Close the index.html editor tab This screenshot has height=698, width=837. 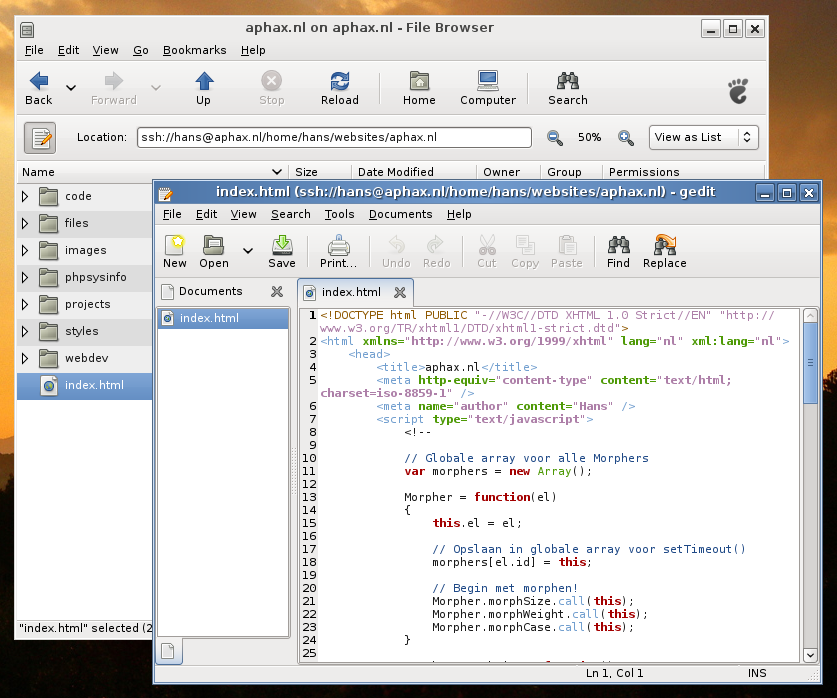pyautogui.click(x=400, y=292)
